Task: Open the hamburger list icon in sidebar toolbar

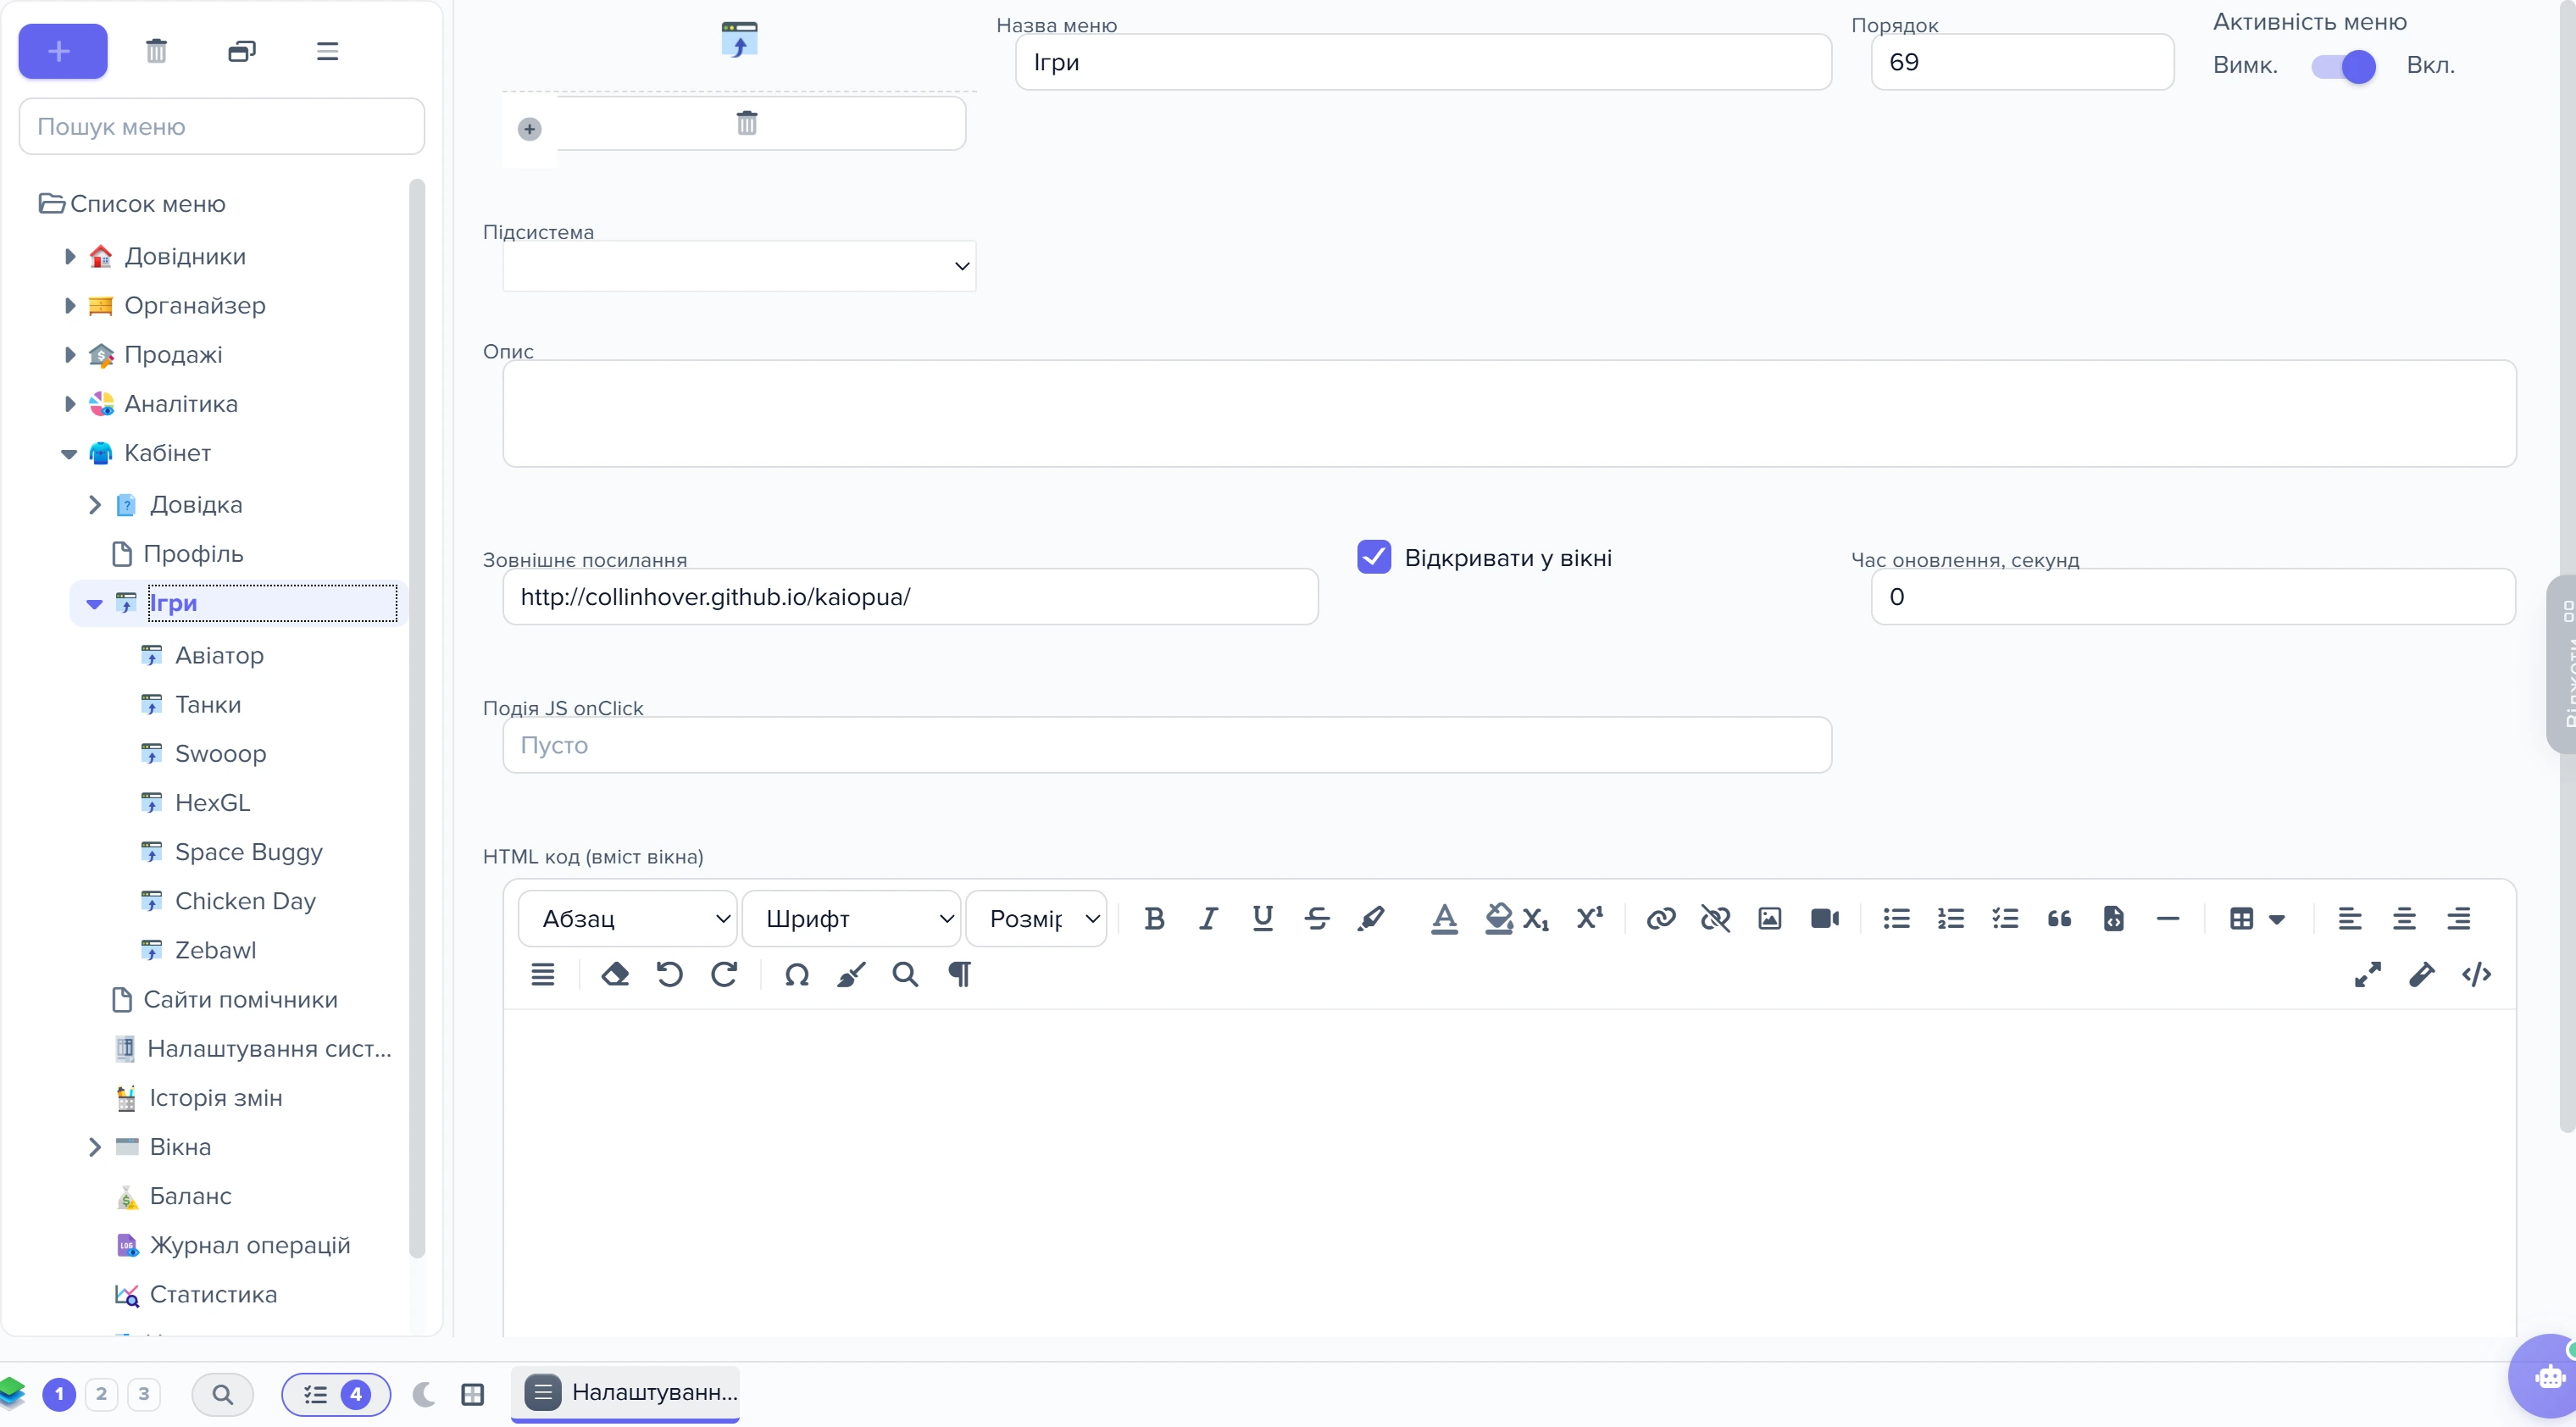Action: [327, 51]
